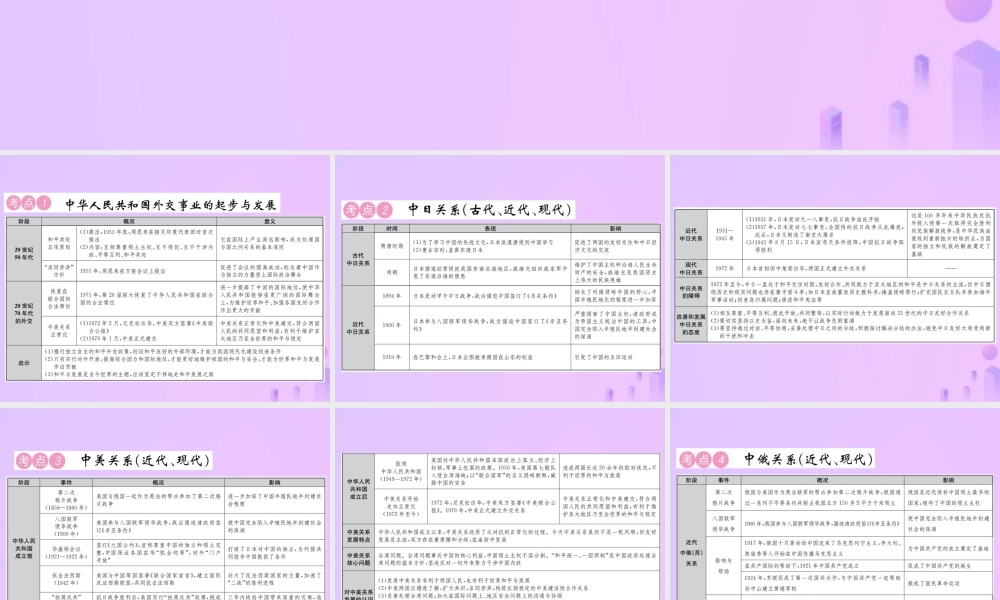The height and width of the screenshot is (600, 1000).
Task: Click the 概况 column header in 考点1 table
Action: click(x=129, y=221)
